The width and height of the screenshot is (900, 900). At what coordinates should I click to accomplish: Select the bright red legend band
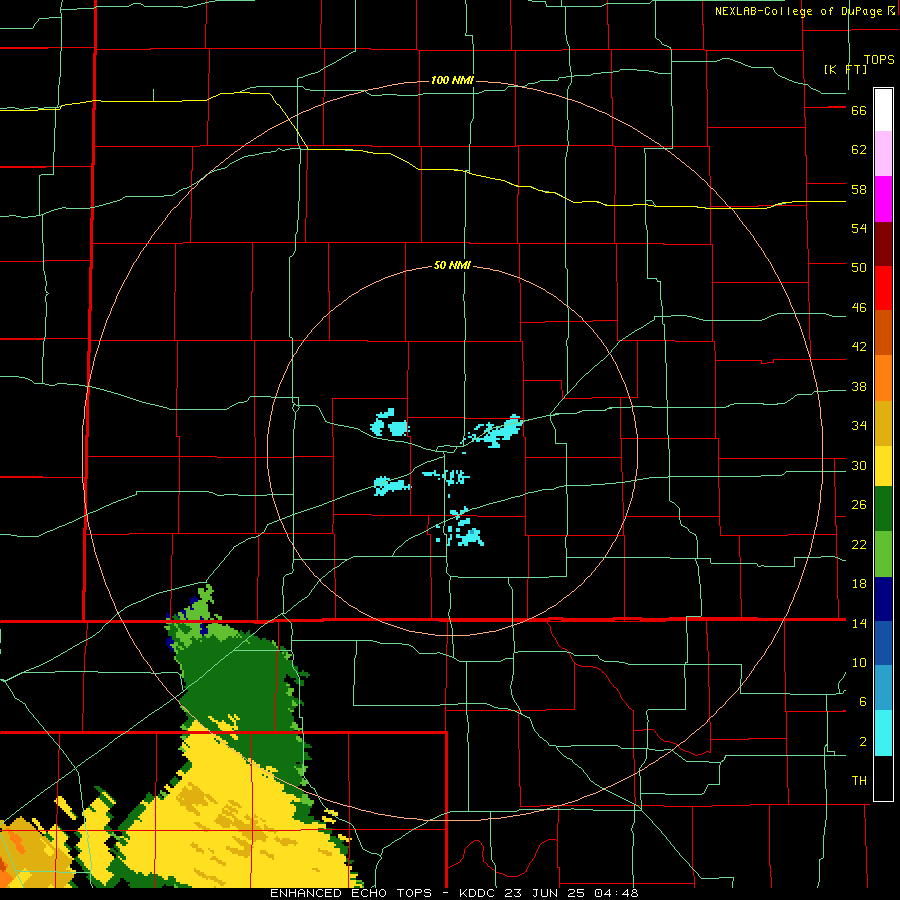point(883,288)
